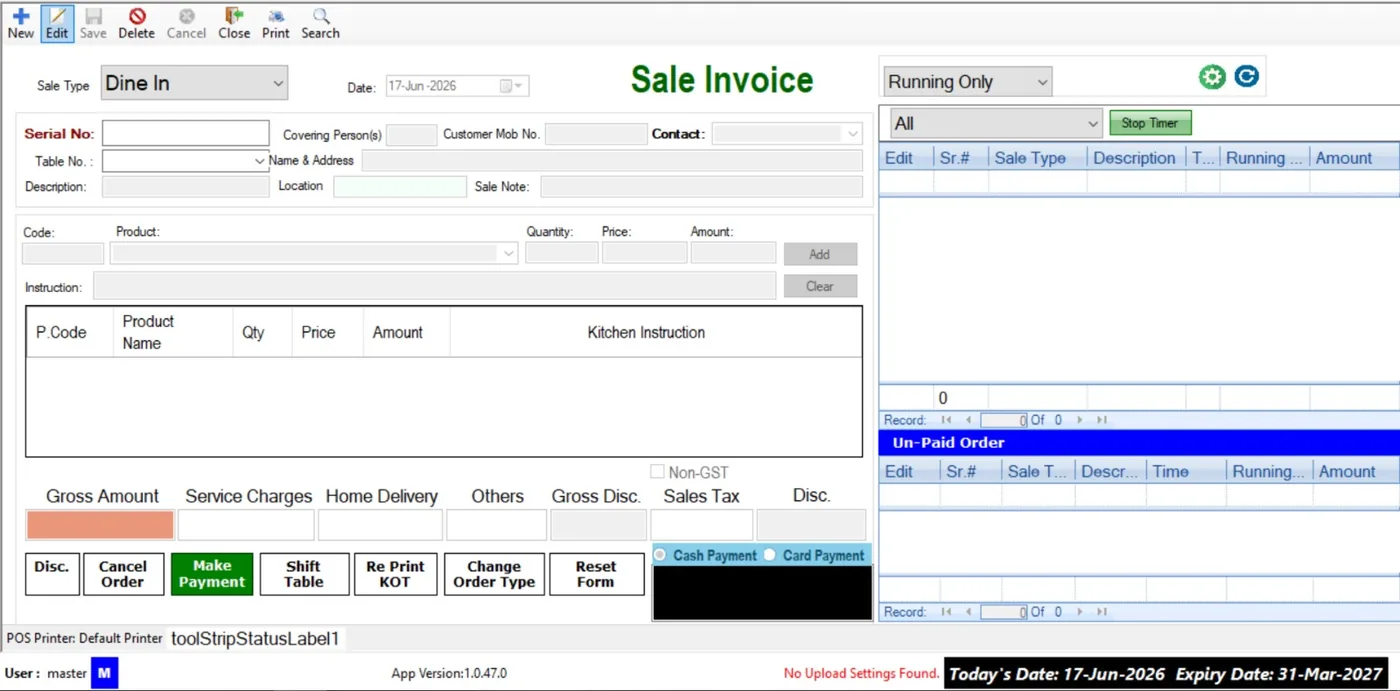Click the Serial No input field
Screen dimensions: 1400x691
point(185,133)
